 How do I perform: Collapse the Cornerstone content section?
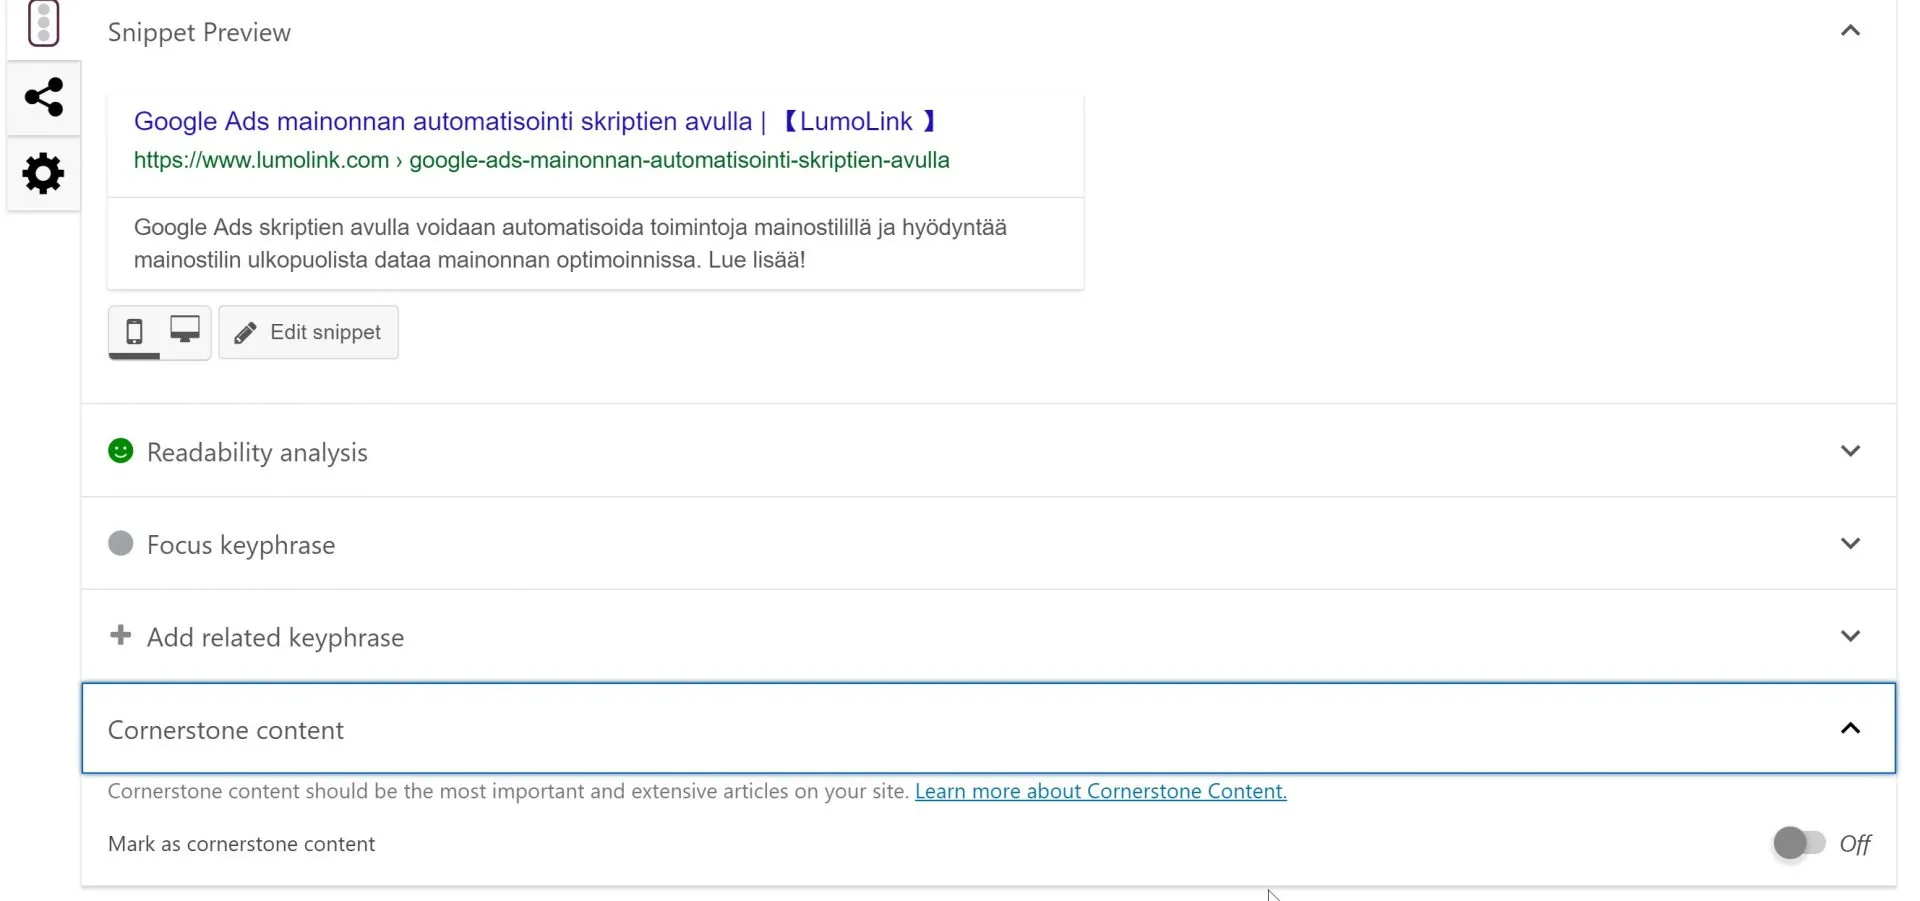point(1850,728)
